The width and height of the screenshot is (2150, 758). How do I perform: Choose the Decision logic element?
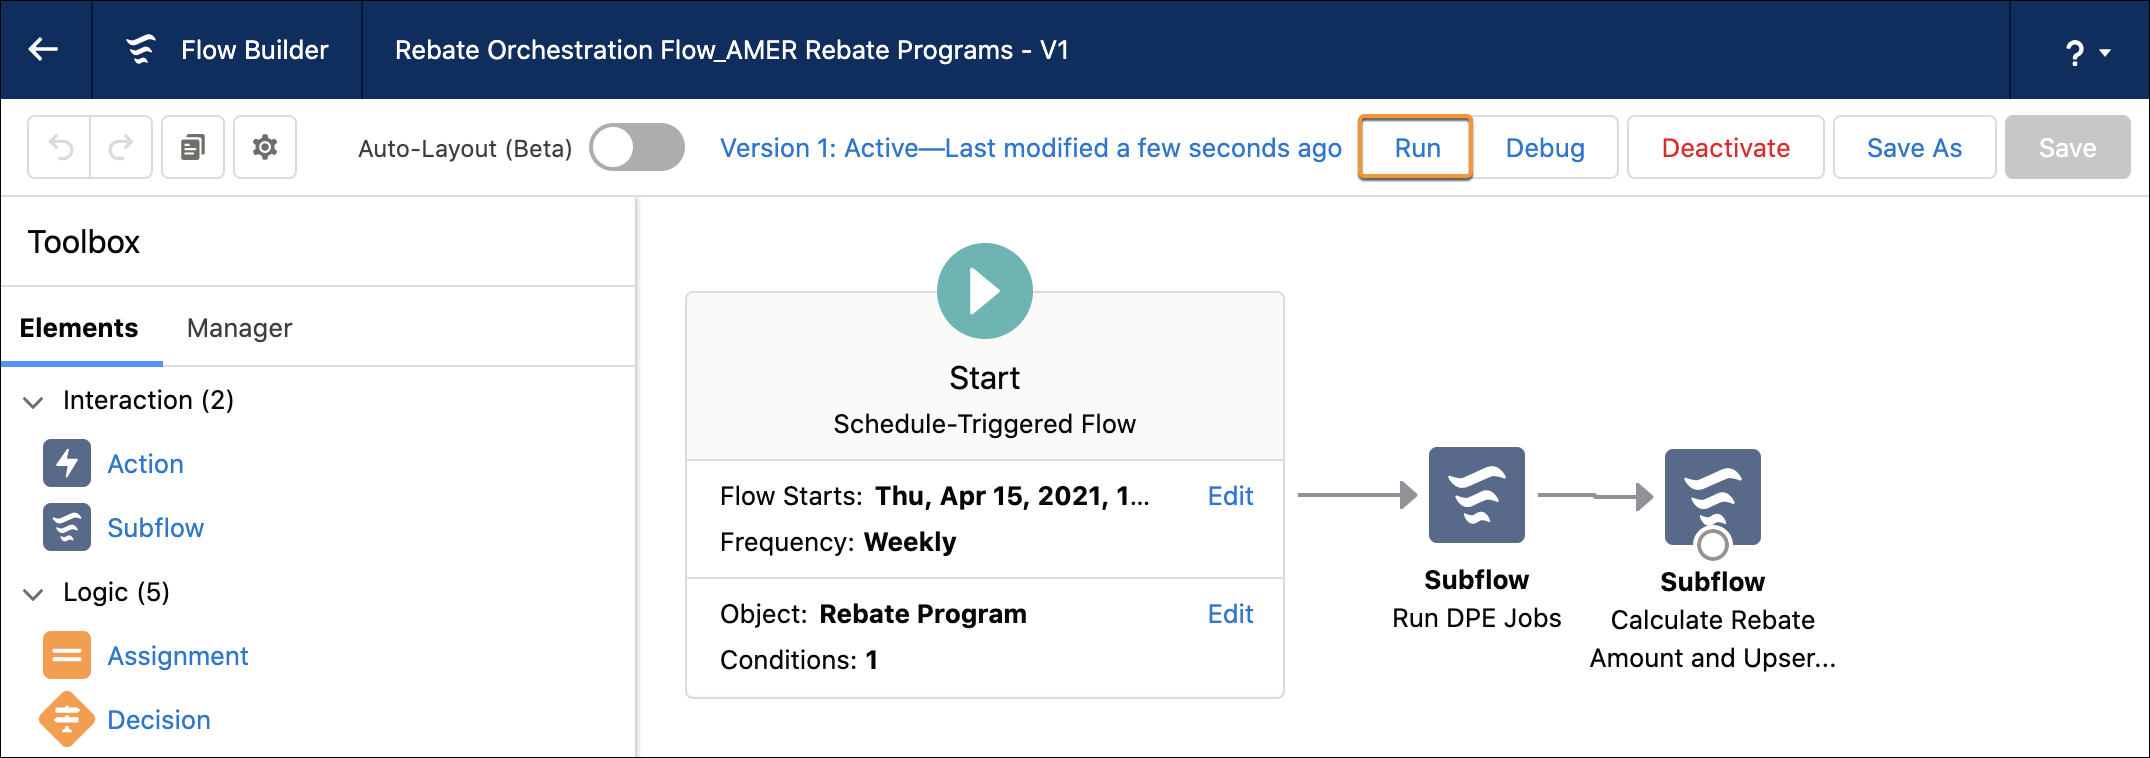pyautogui.click(x=158, y=719)
